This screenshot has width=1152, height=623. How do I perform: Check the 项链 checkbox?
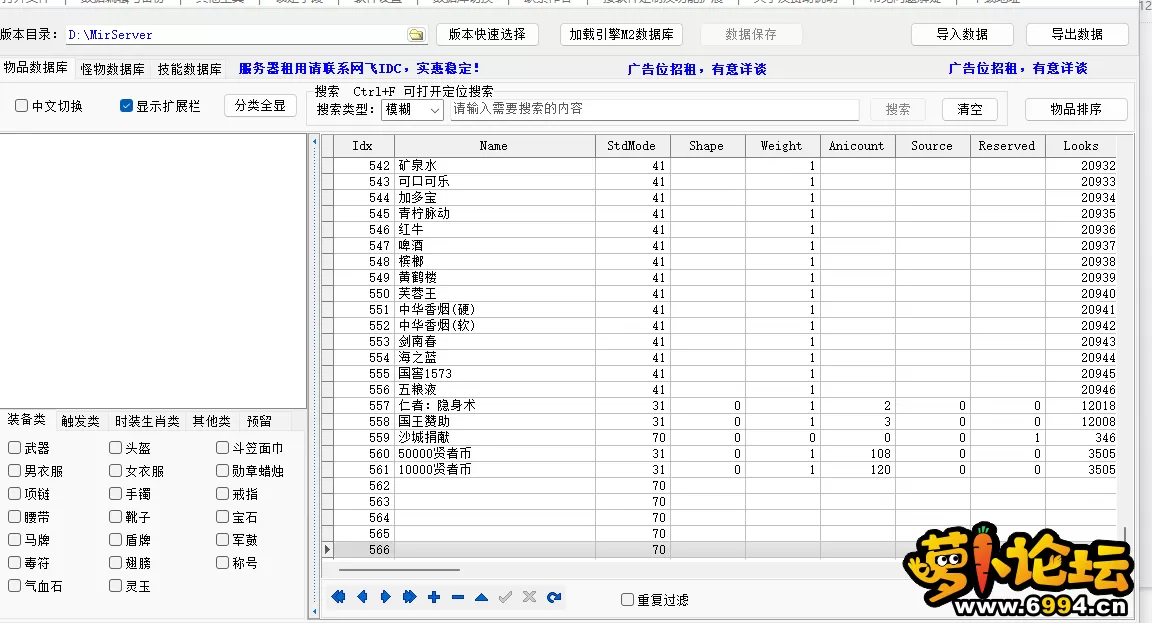coord(14,494)
